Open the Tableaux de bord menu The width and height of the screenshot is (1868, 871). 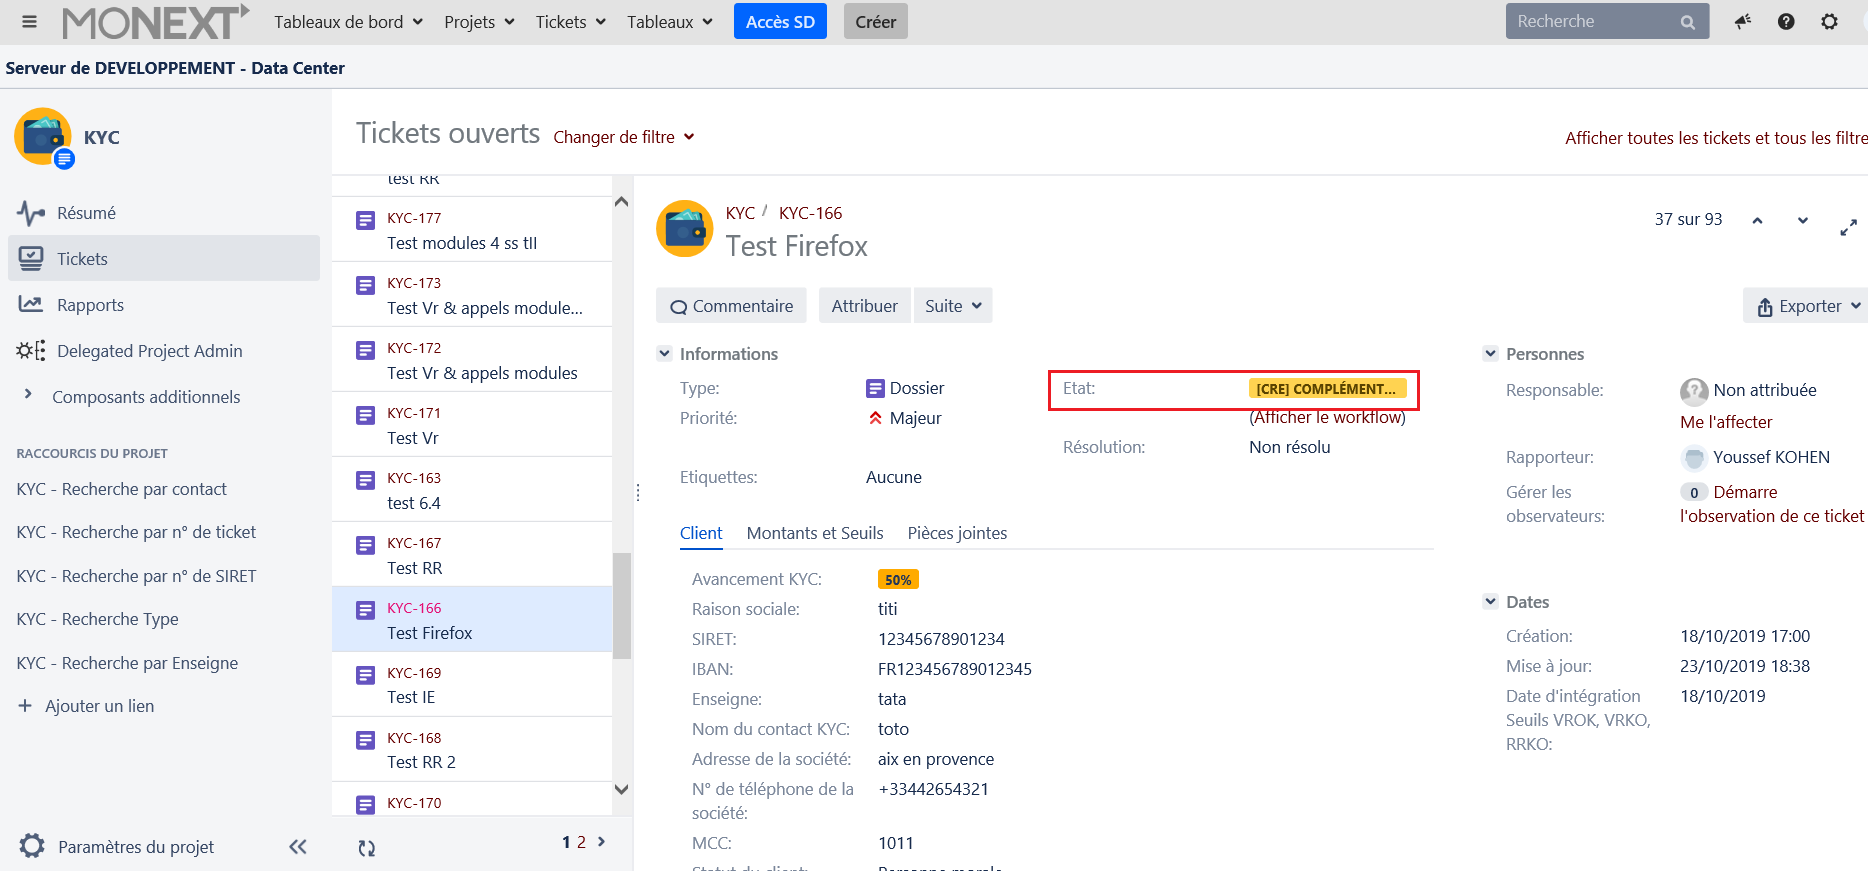(348, 22)
